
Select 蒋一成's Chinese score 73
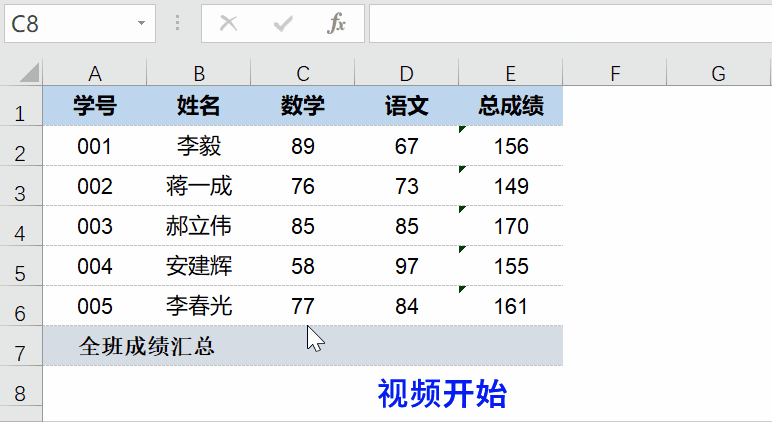[x=407, y=186]
